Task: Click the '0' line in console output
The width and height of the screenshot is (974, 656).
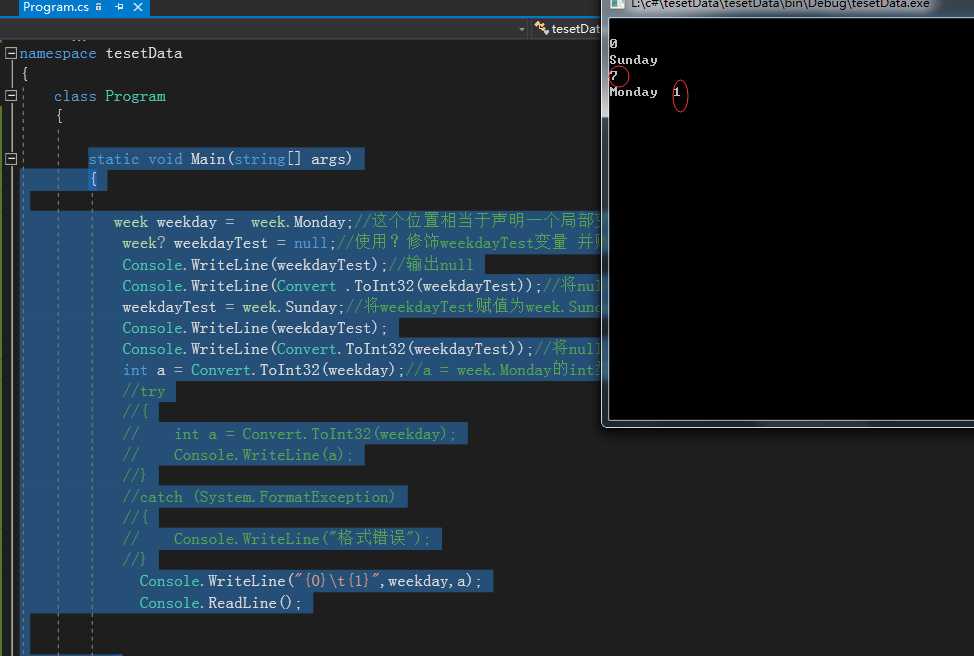Action: coord(613,43)
